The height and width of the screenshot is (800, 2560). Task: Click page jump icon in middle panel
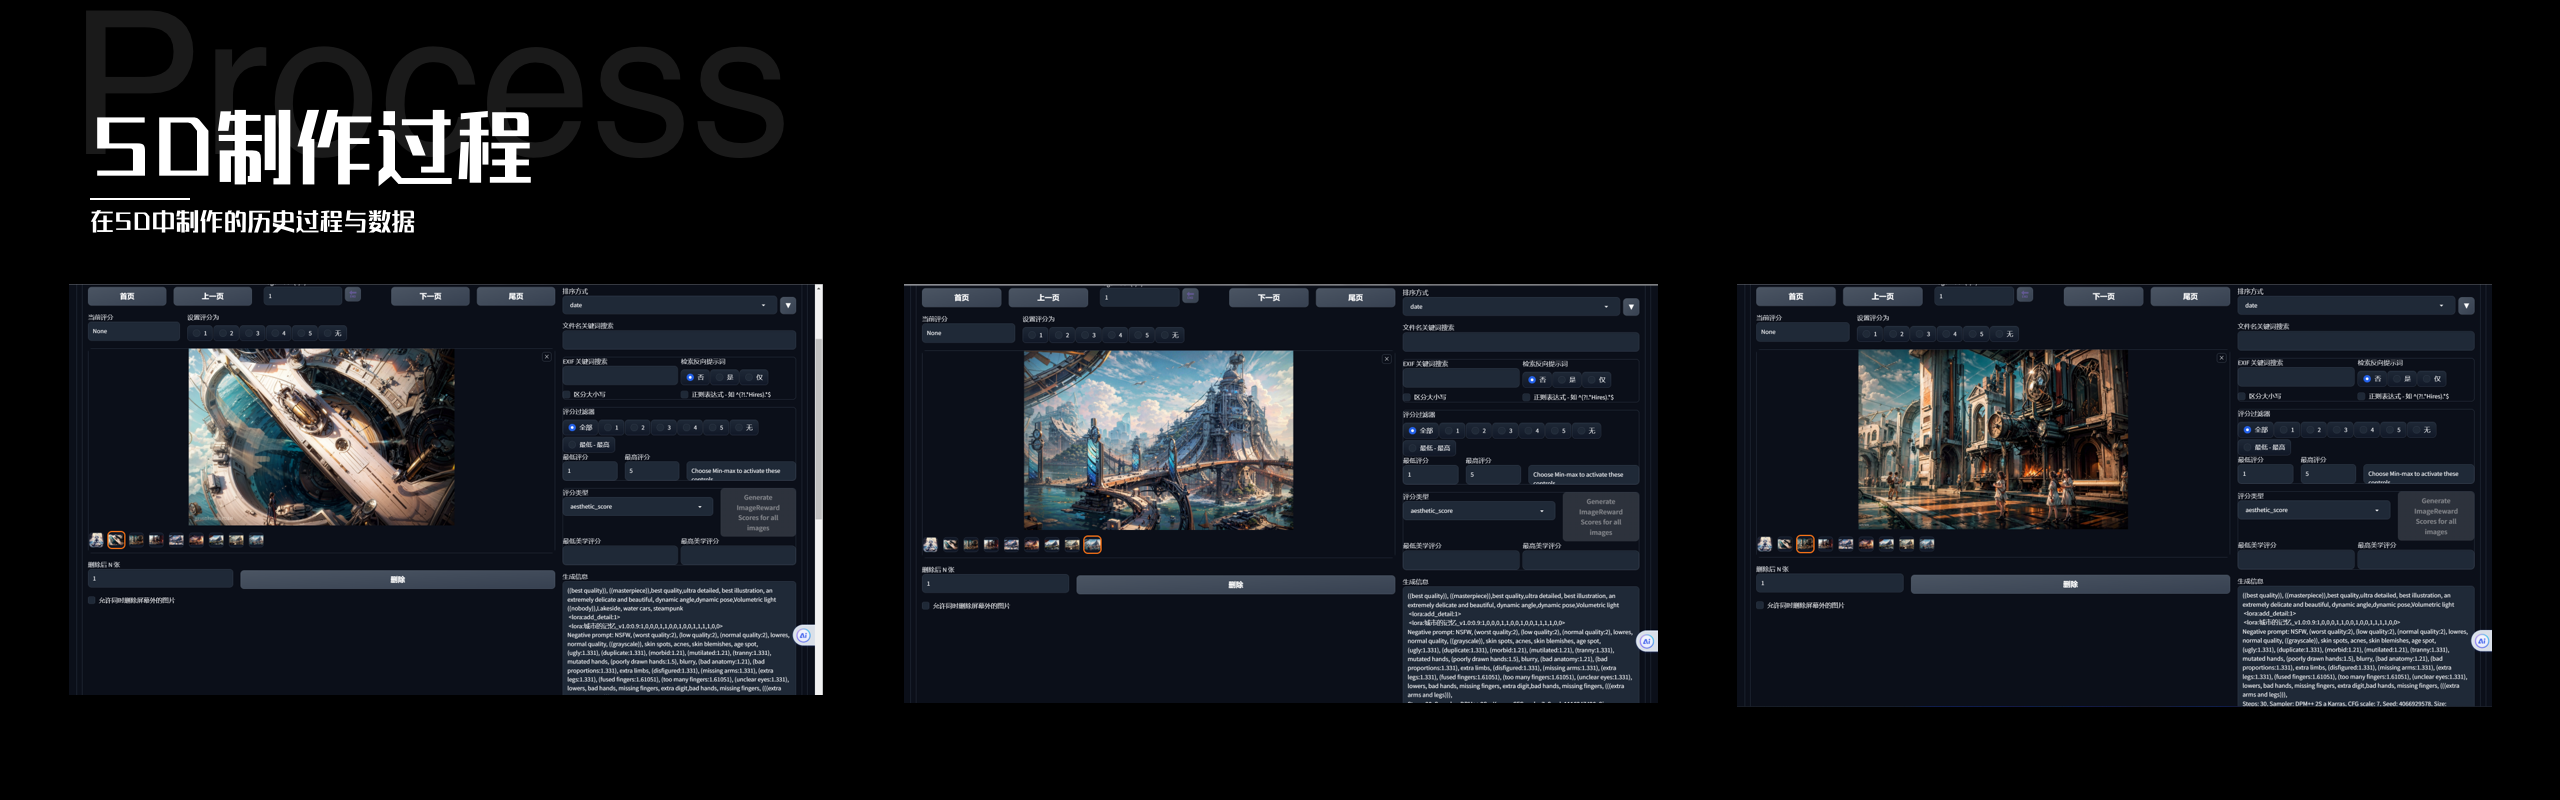click(x=1190, y=296)
